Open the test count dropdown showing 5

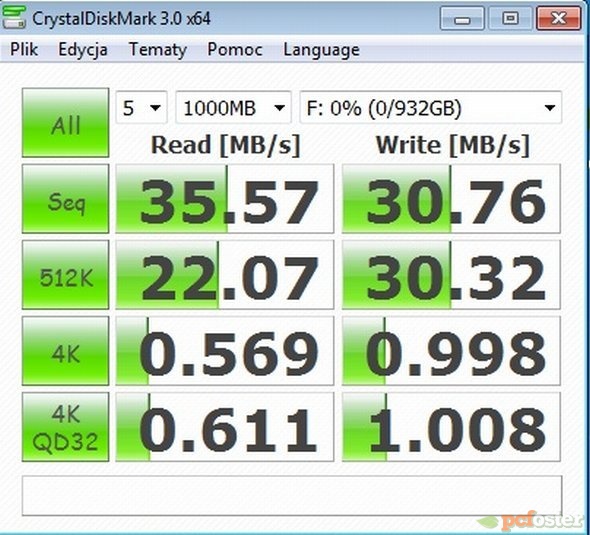[141, 108]
